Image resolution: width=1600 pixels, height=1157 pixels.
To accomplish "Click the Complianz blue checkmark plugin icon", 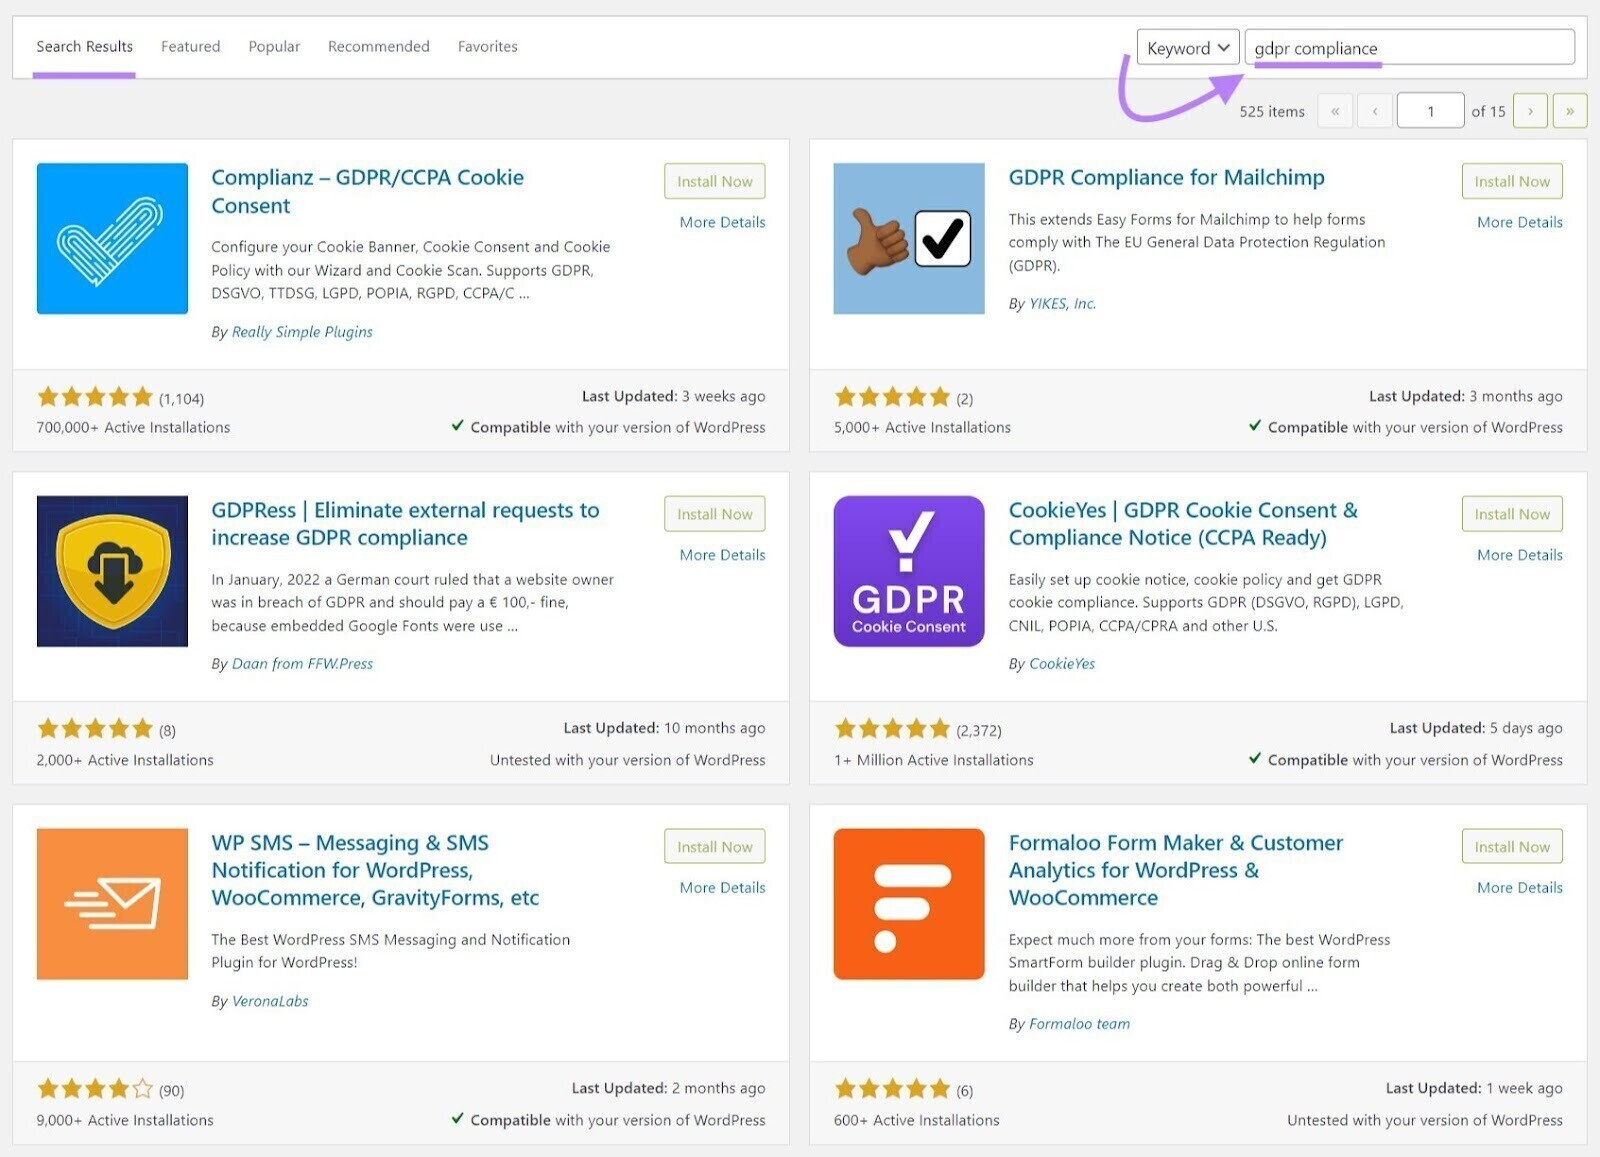I will (112, 239).
